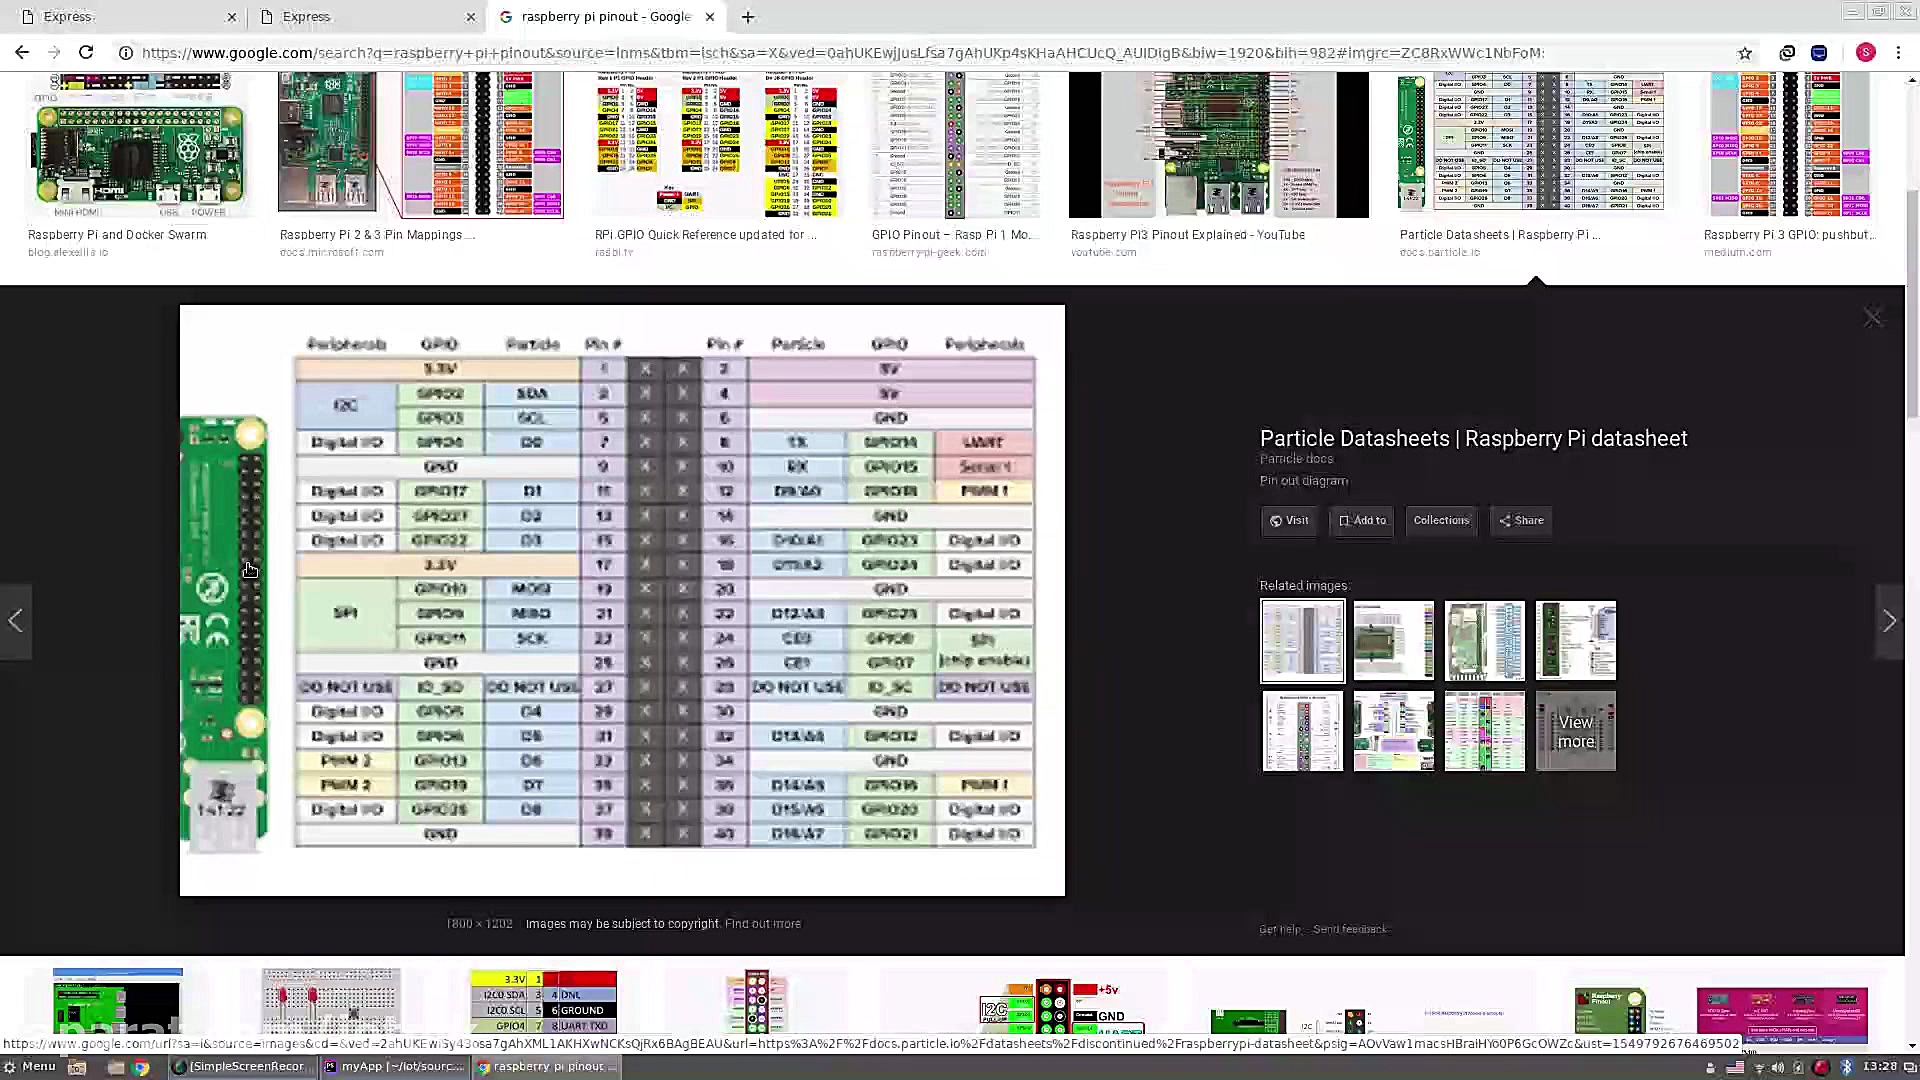Click the red profile avatar icon
Viewport: 1920px width, 1080px height.
point(1865,53)
